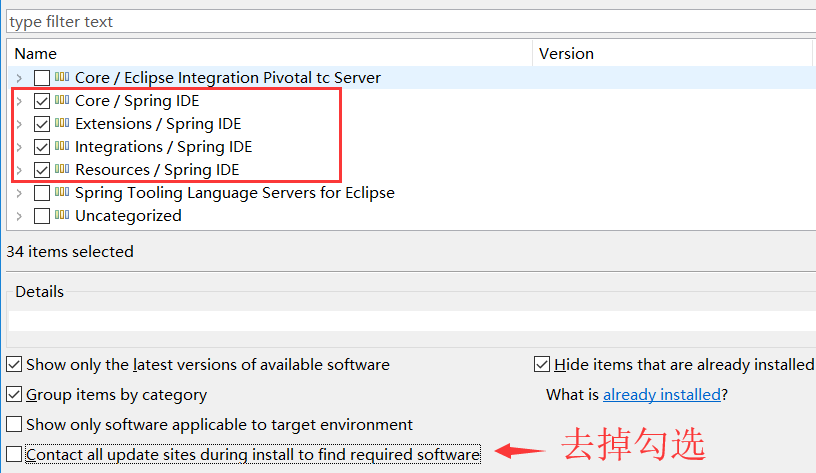
Task: Expand the Extensions / Spring IDE node
Action: (19, 124)
